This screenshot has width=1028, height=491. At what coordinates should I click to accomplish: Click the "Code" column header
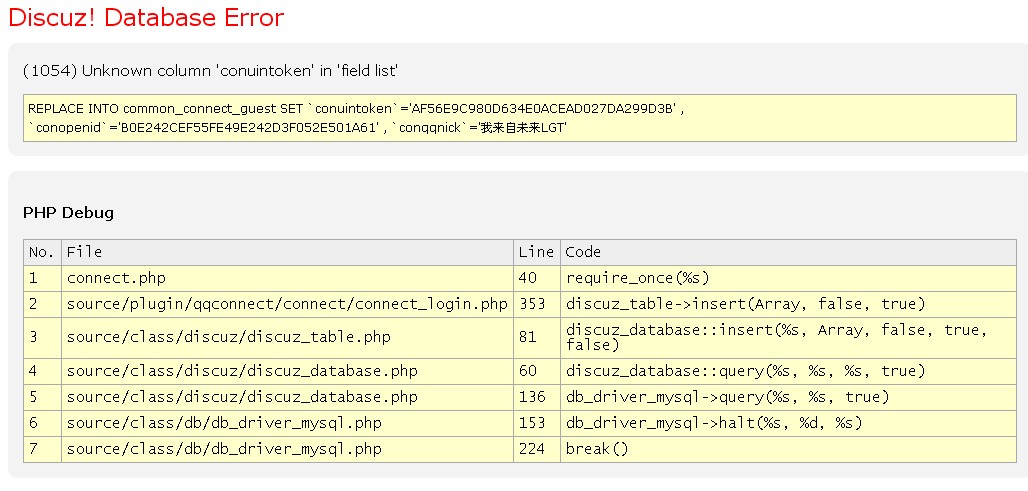tap(583, 252)
